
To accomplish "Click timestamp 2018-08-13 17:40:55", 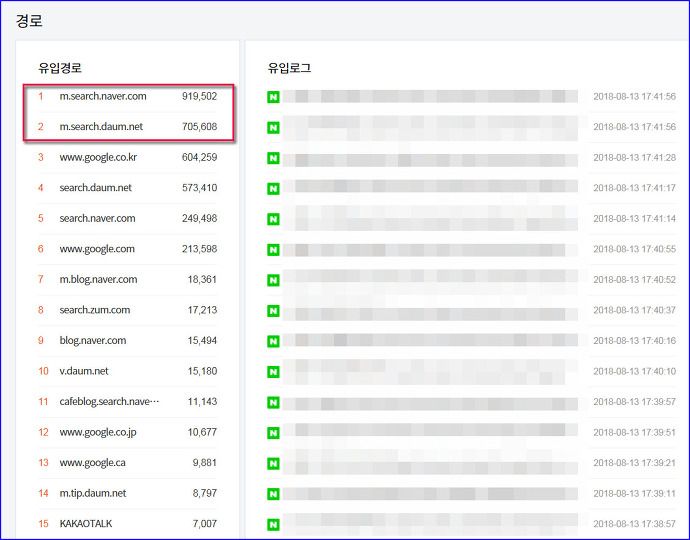I will (x=634, y=249).
